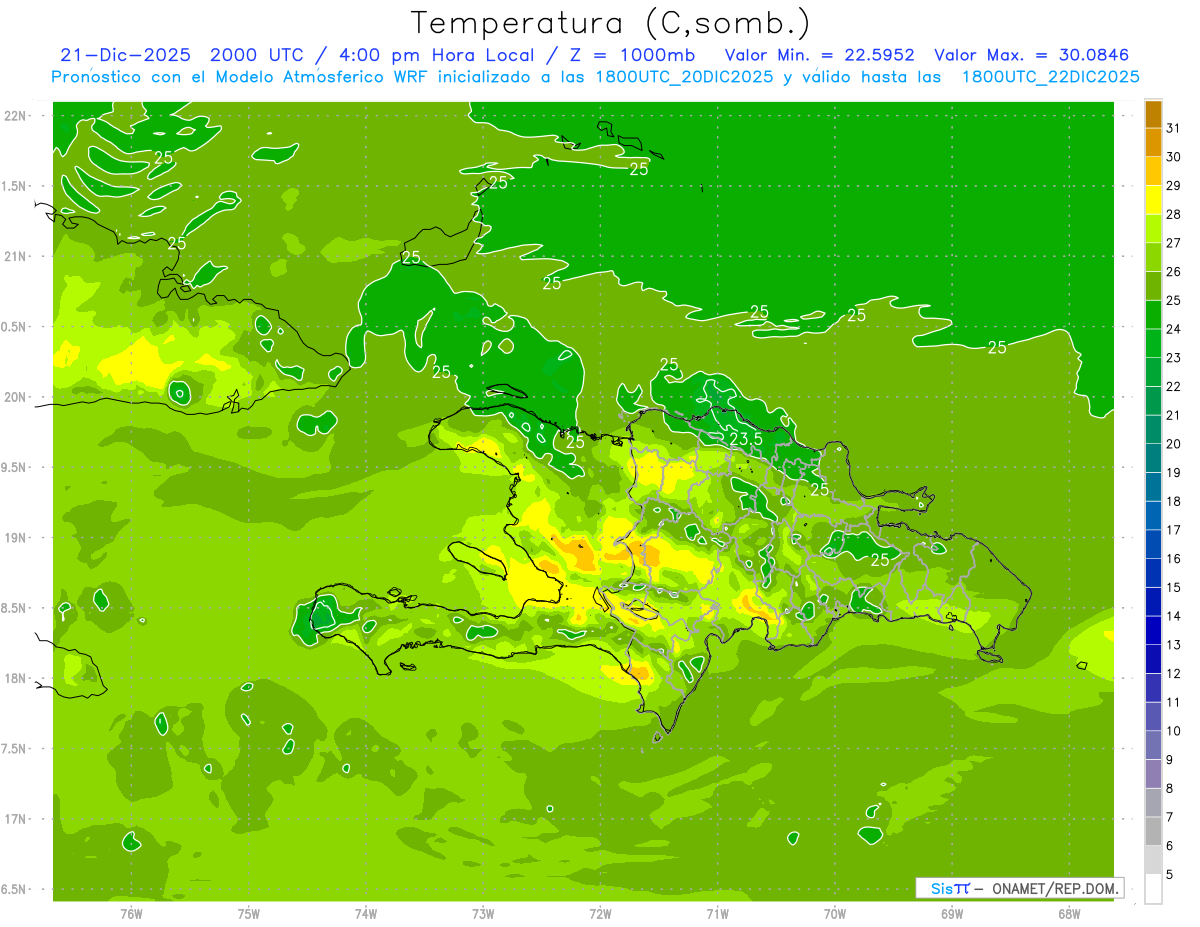Click the colorbar swatch between 25 and 26
The height and width of the screenshot is (927, 1200).
(1153, 286)
